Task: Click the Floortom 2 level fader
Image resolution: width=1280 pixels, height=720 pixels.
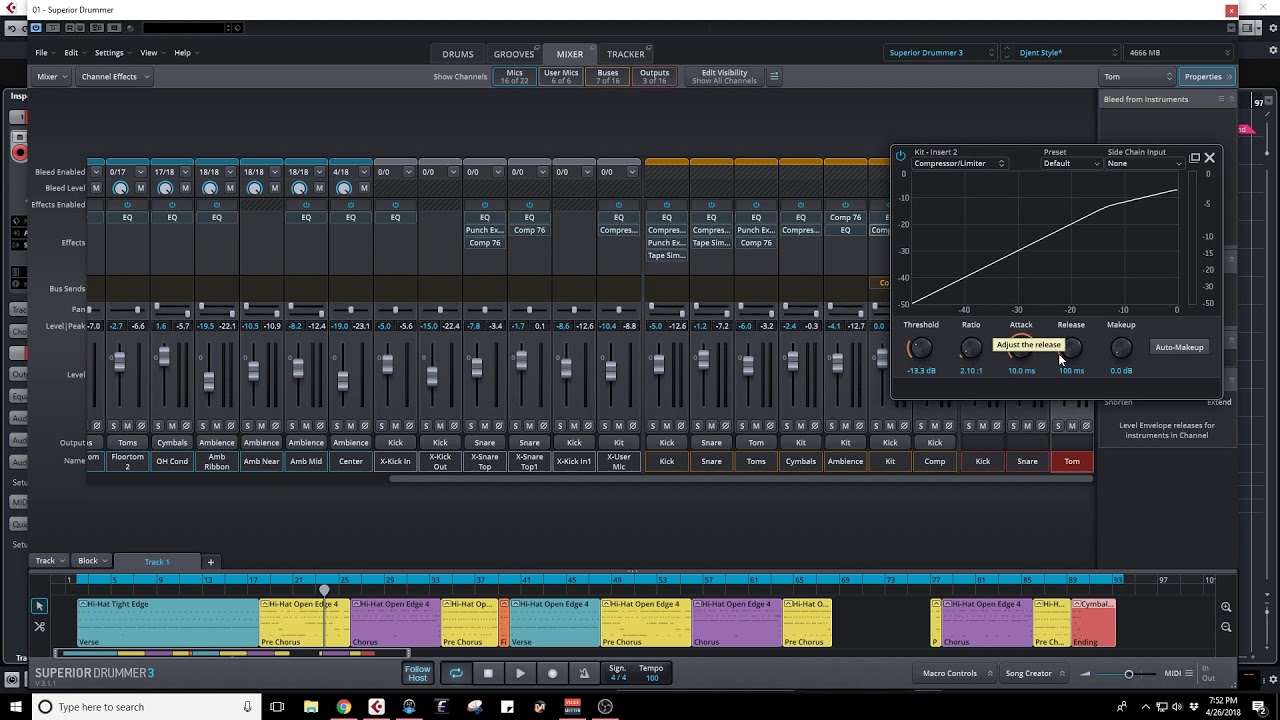Action: [119, 363]
